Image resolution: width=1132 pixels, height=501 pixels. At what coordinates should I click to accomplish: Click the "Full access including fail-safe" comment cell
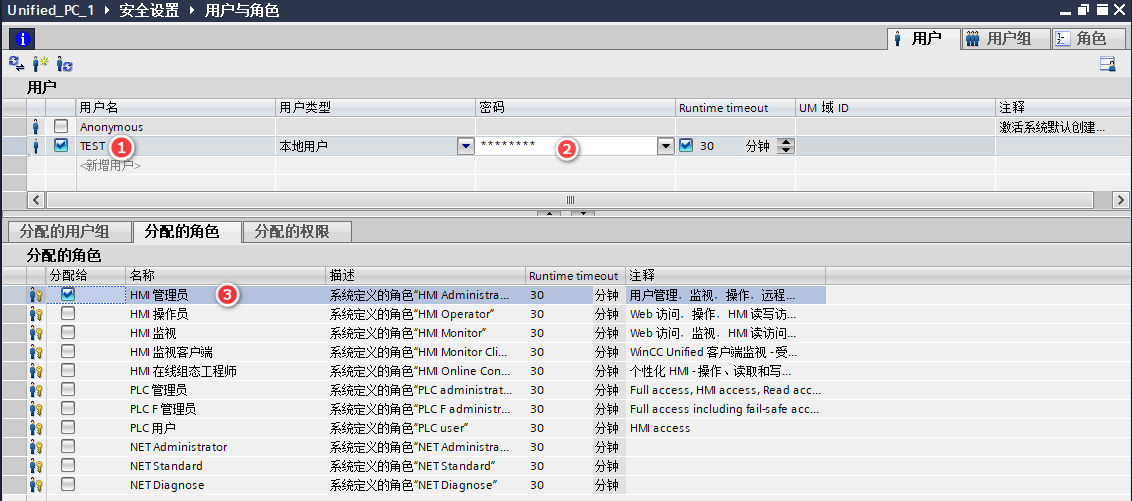pos(725,409)
